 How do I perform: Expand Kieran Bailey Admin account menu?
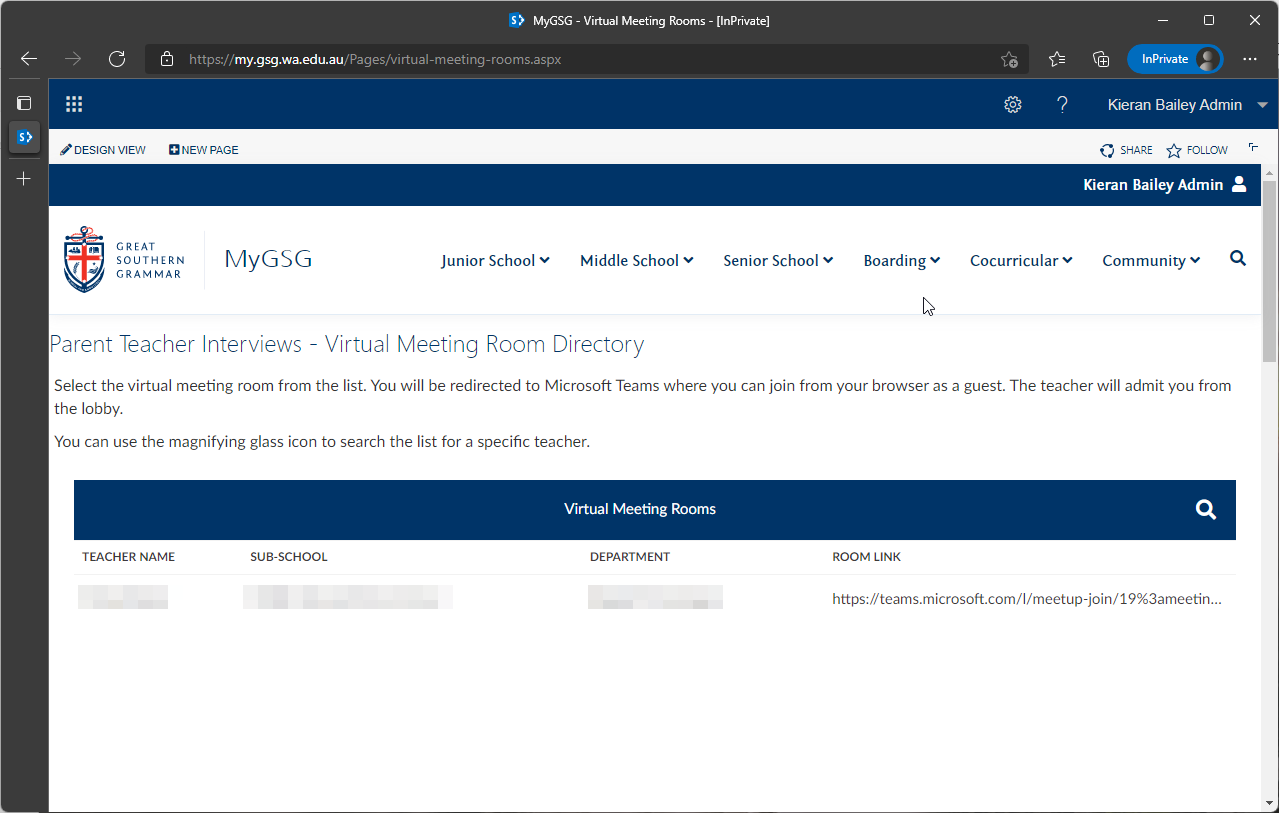pos(1187,105)
